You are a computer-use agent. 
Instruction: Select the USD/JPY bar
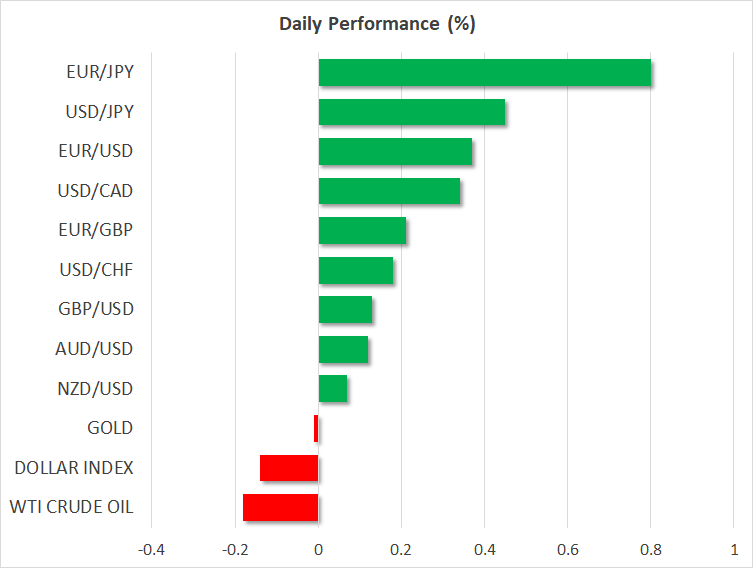(x=412, y=112)
